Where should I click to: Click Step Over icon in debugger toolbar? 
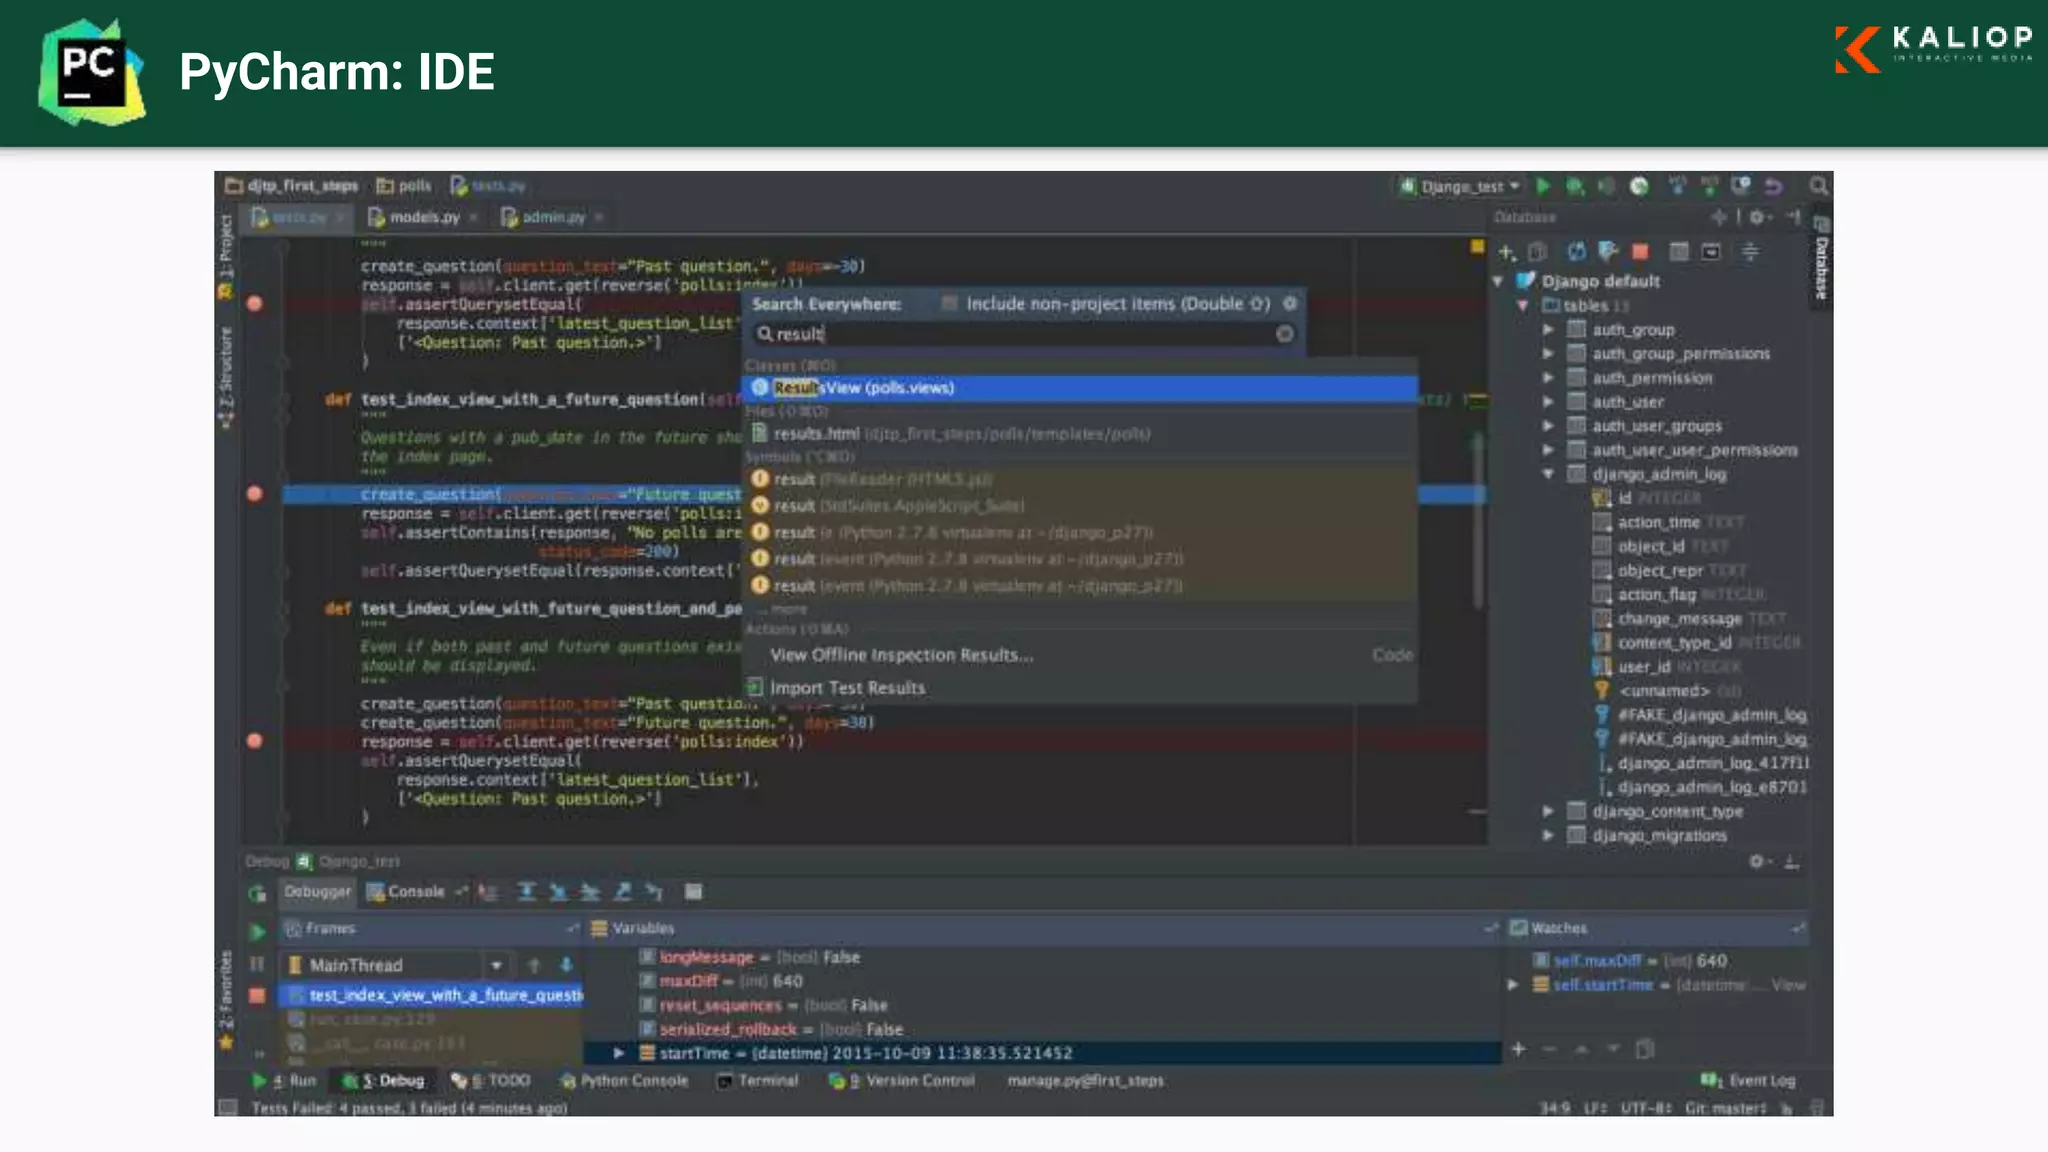526,891
